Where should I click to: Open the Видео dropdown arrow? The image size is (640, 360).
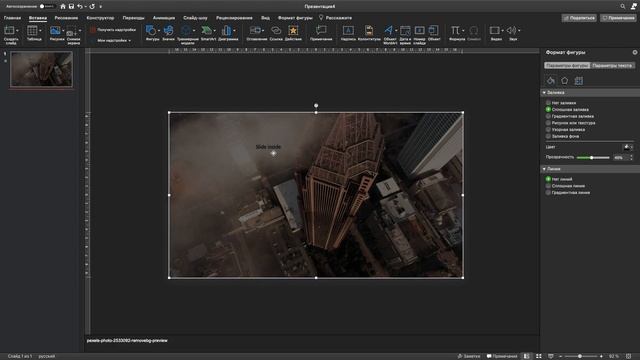pyautogui.click(x=502, y=31)
